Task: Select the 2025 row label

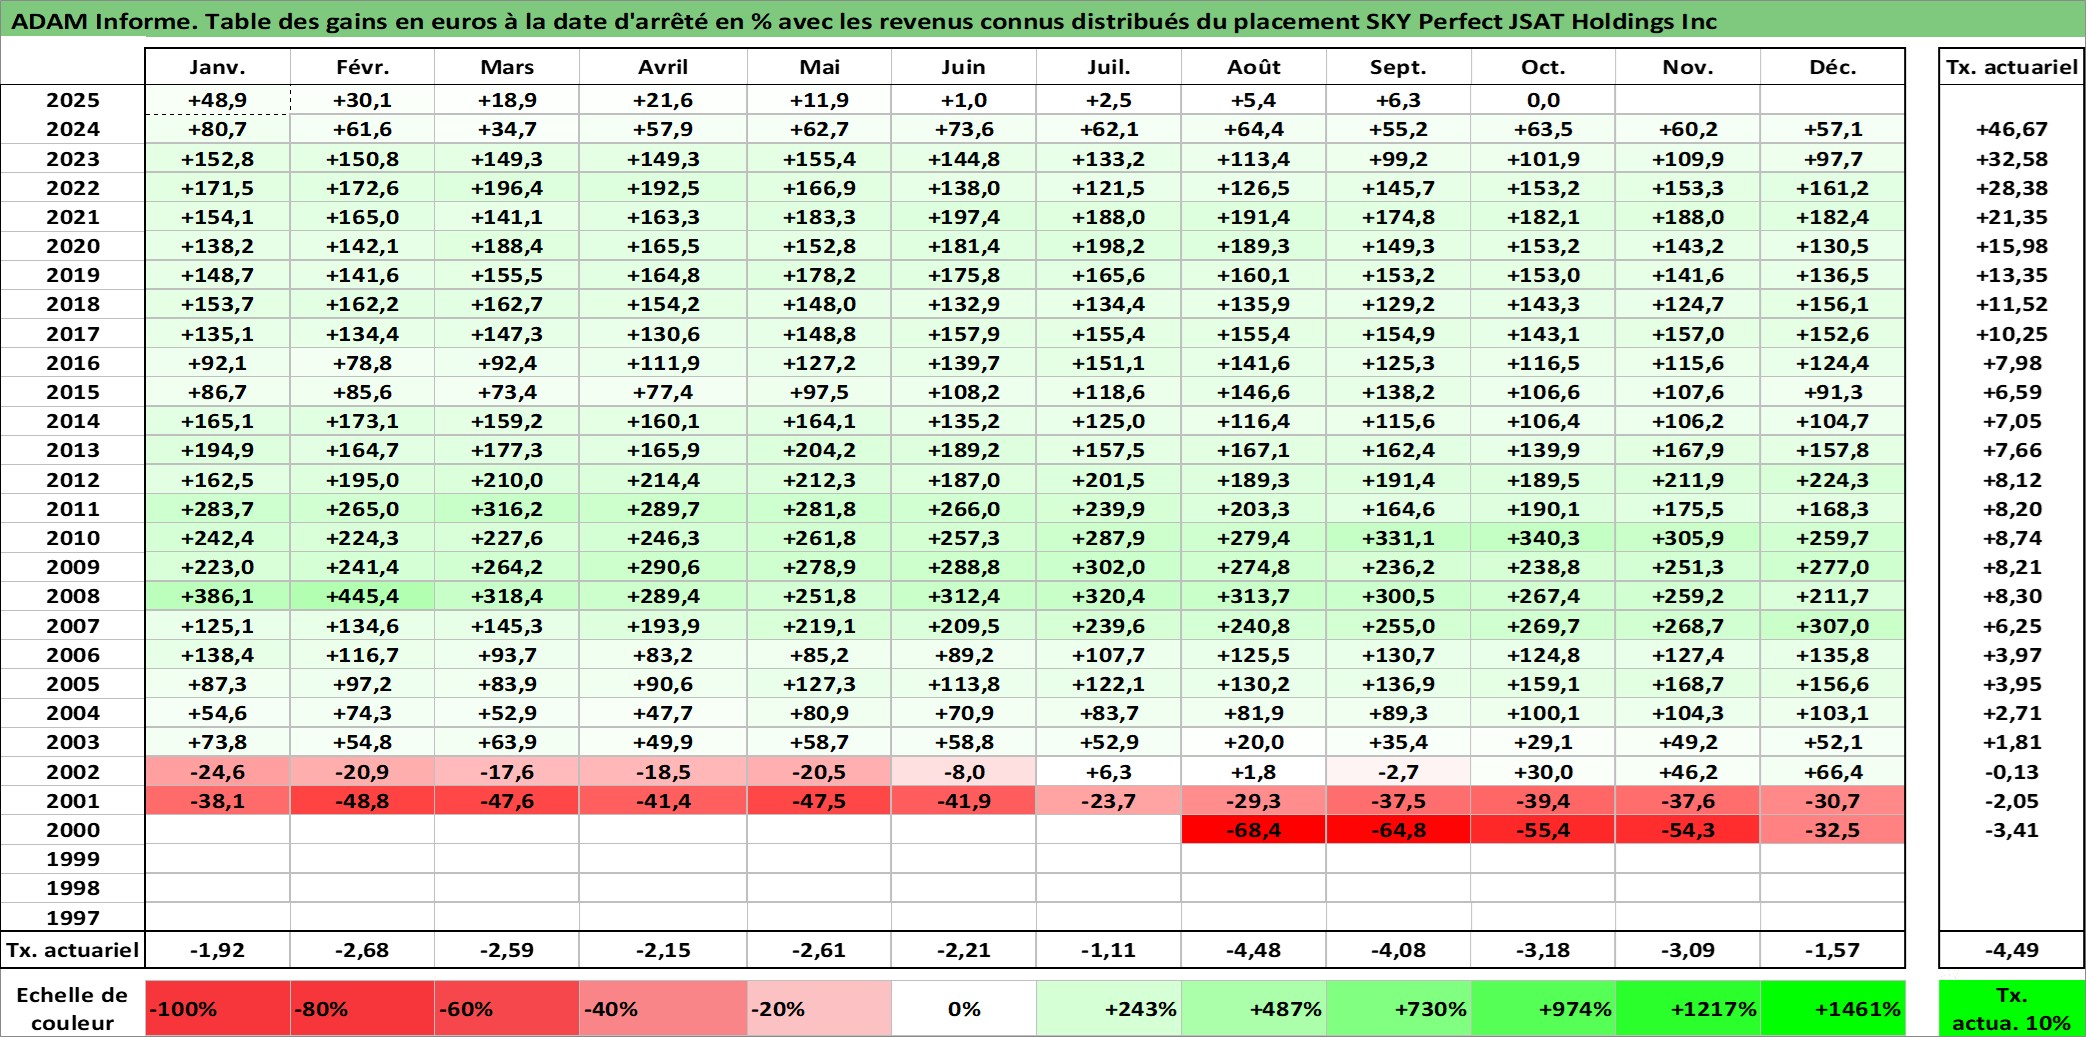Action: pos(73,100)
